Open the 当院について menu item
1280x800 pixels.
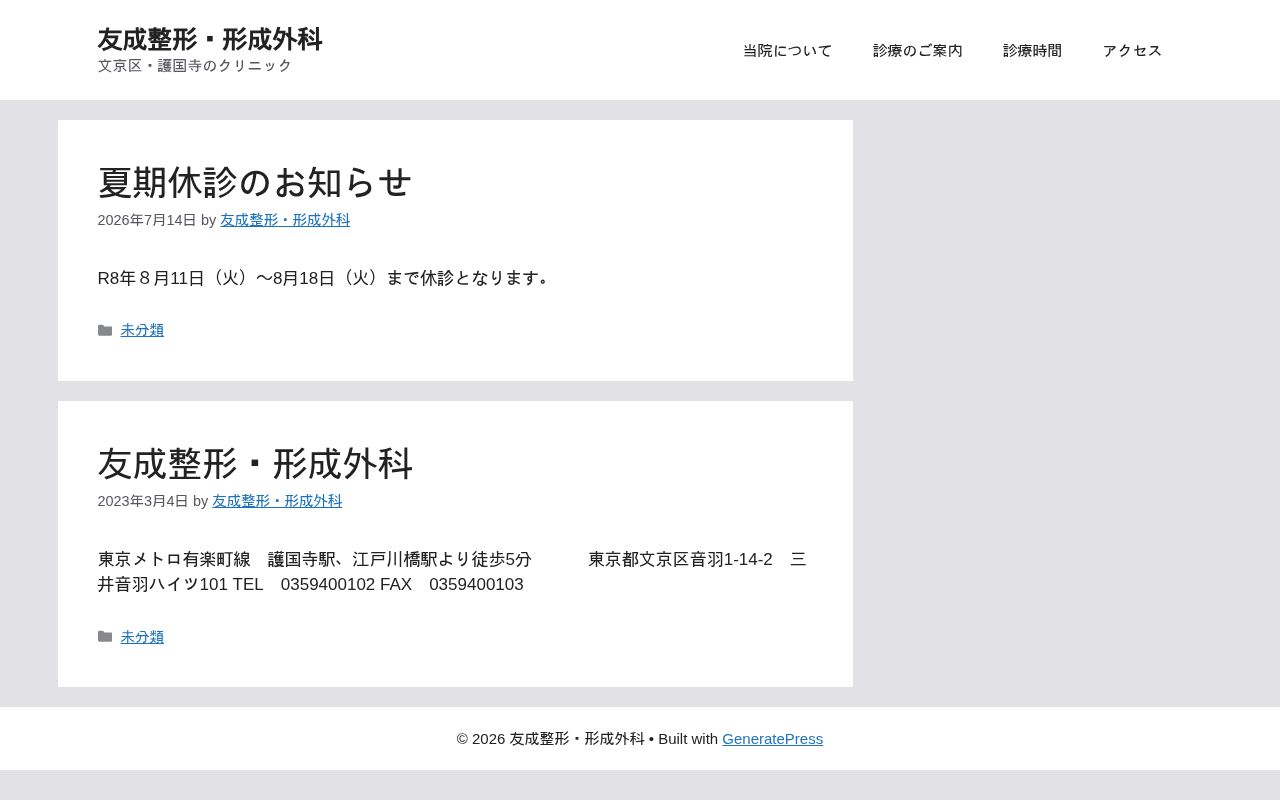tap(787, 50)
